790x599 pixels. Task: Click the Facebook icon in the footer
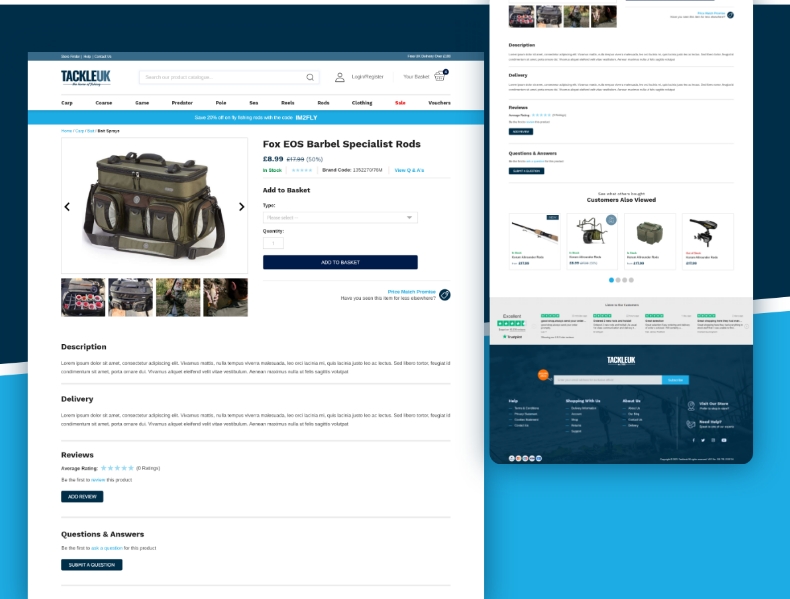[x=693, y=440]
